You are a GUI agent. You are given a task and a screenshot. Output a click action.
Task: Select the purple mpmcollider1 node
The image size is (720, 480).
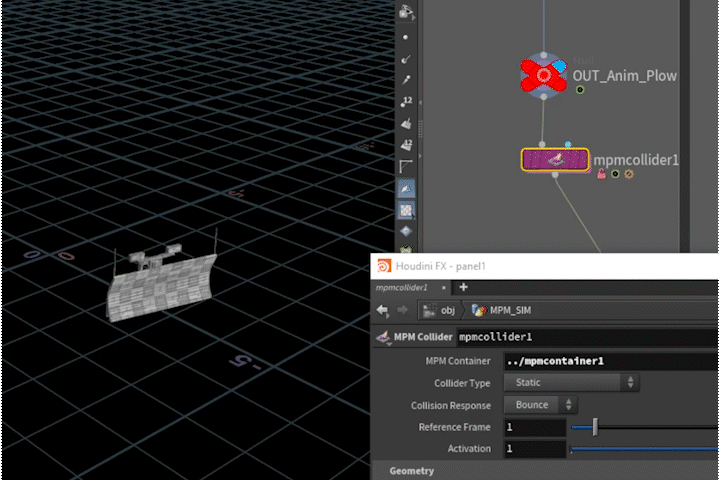pyautogui.click(x=555, y=159)
